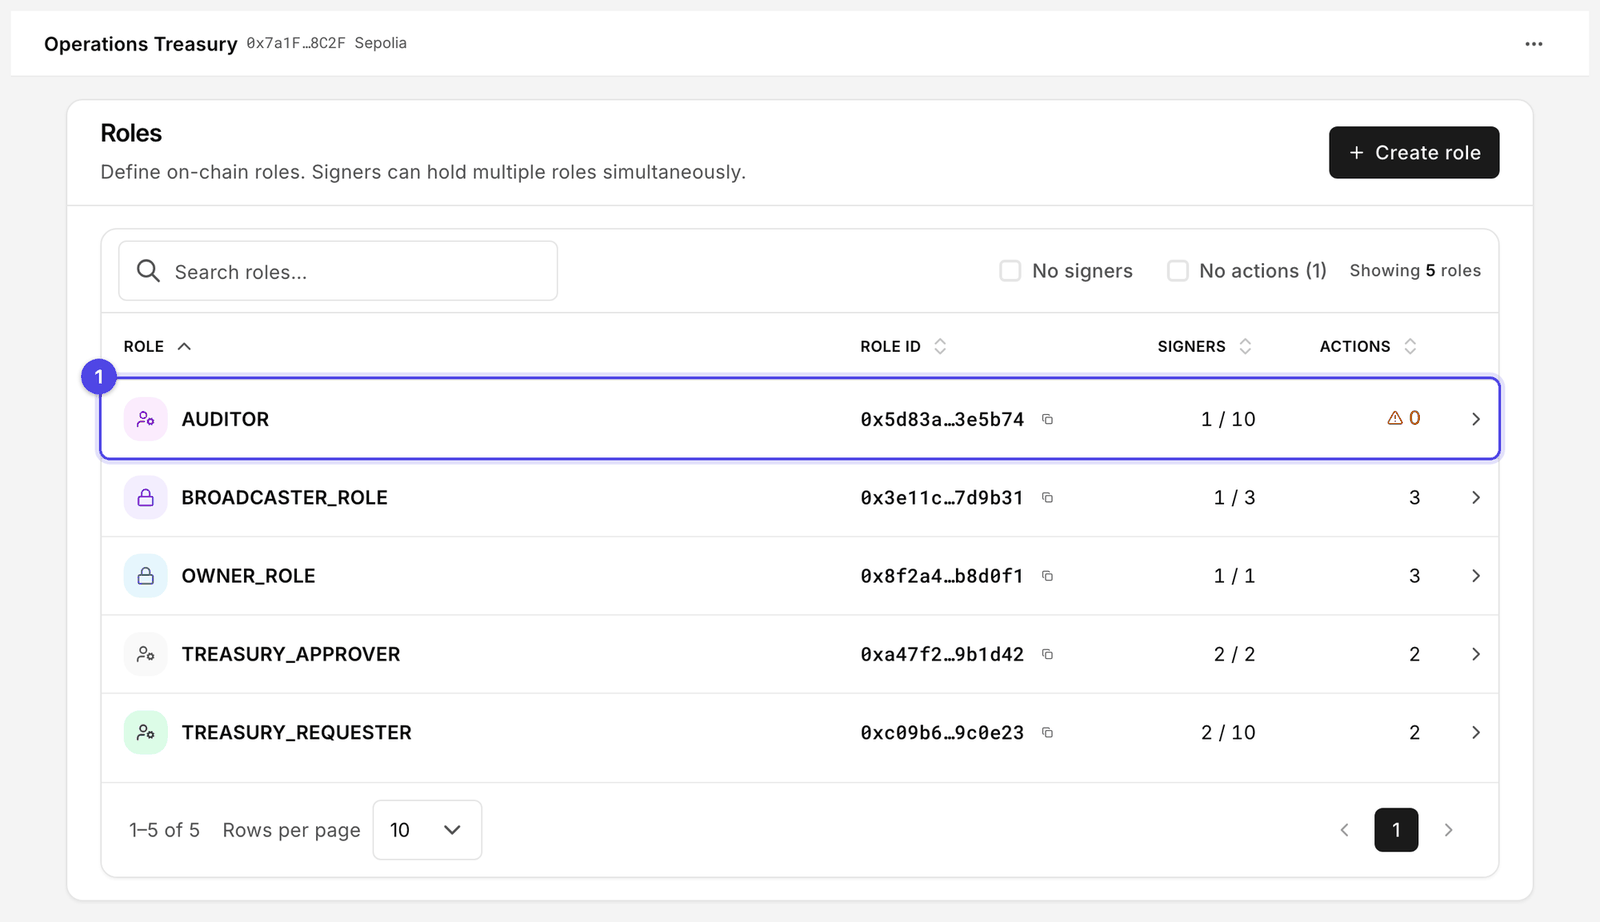1600x922 pixels.
Task: Open the three-dot more options menu
Action: point(1533,44)
